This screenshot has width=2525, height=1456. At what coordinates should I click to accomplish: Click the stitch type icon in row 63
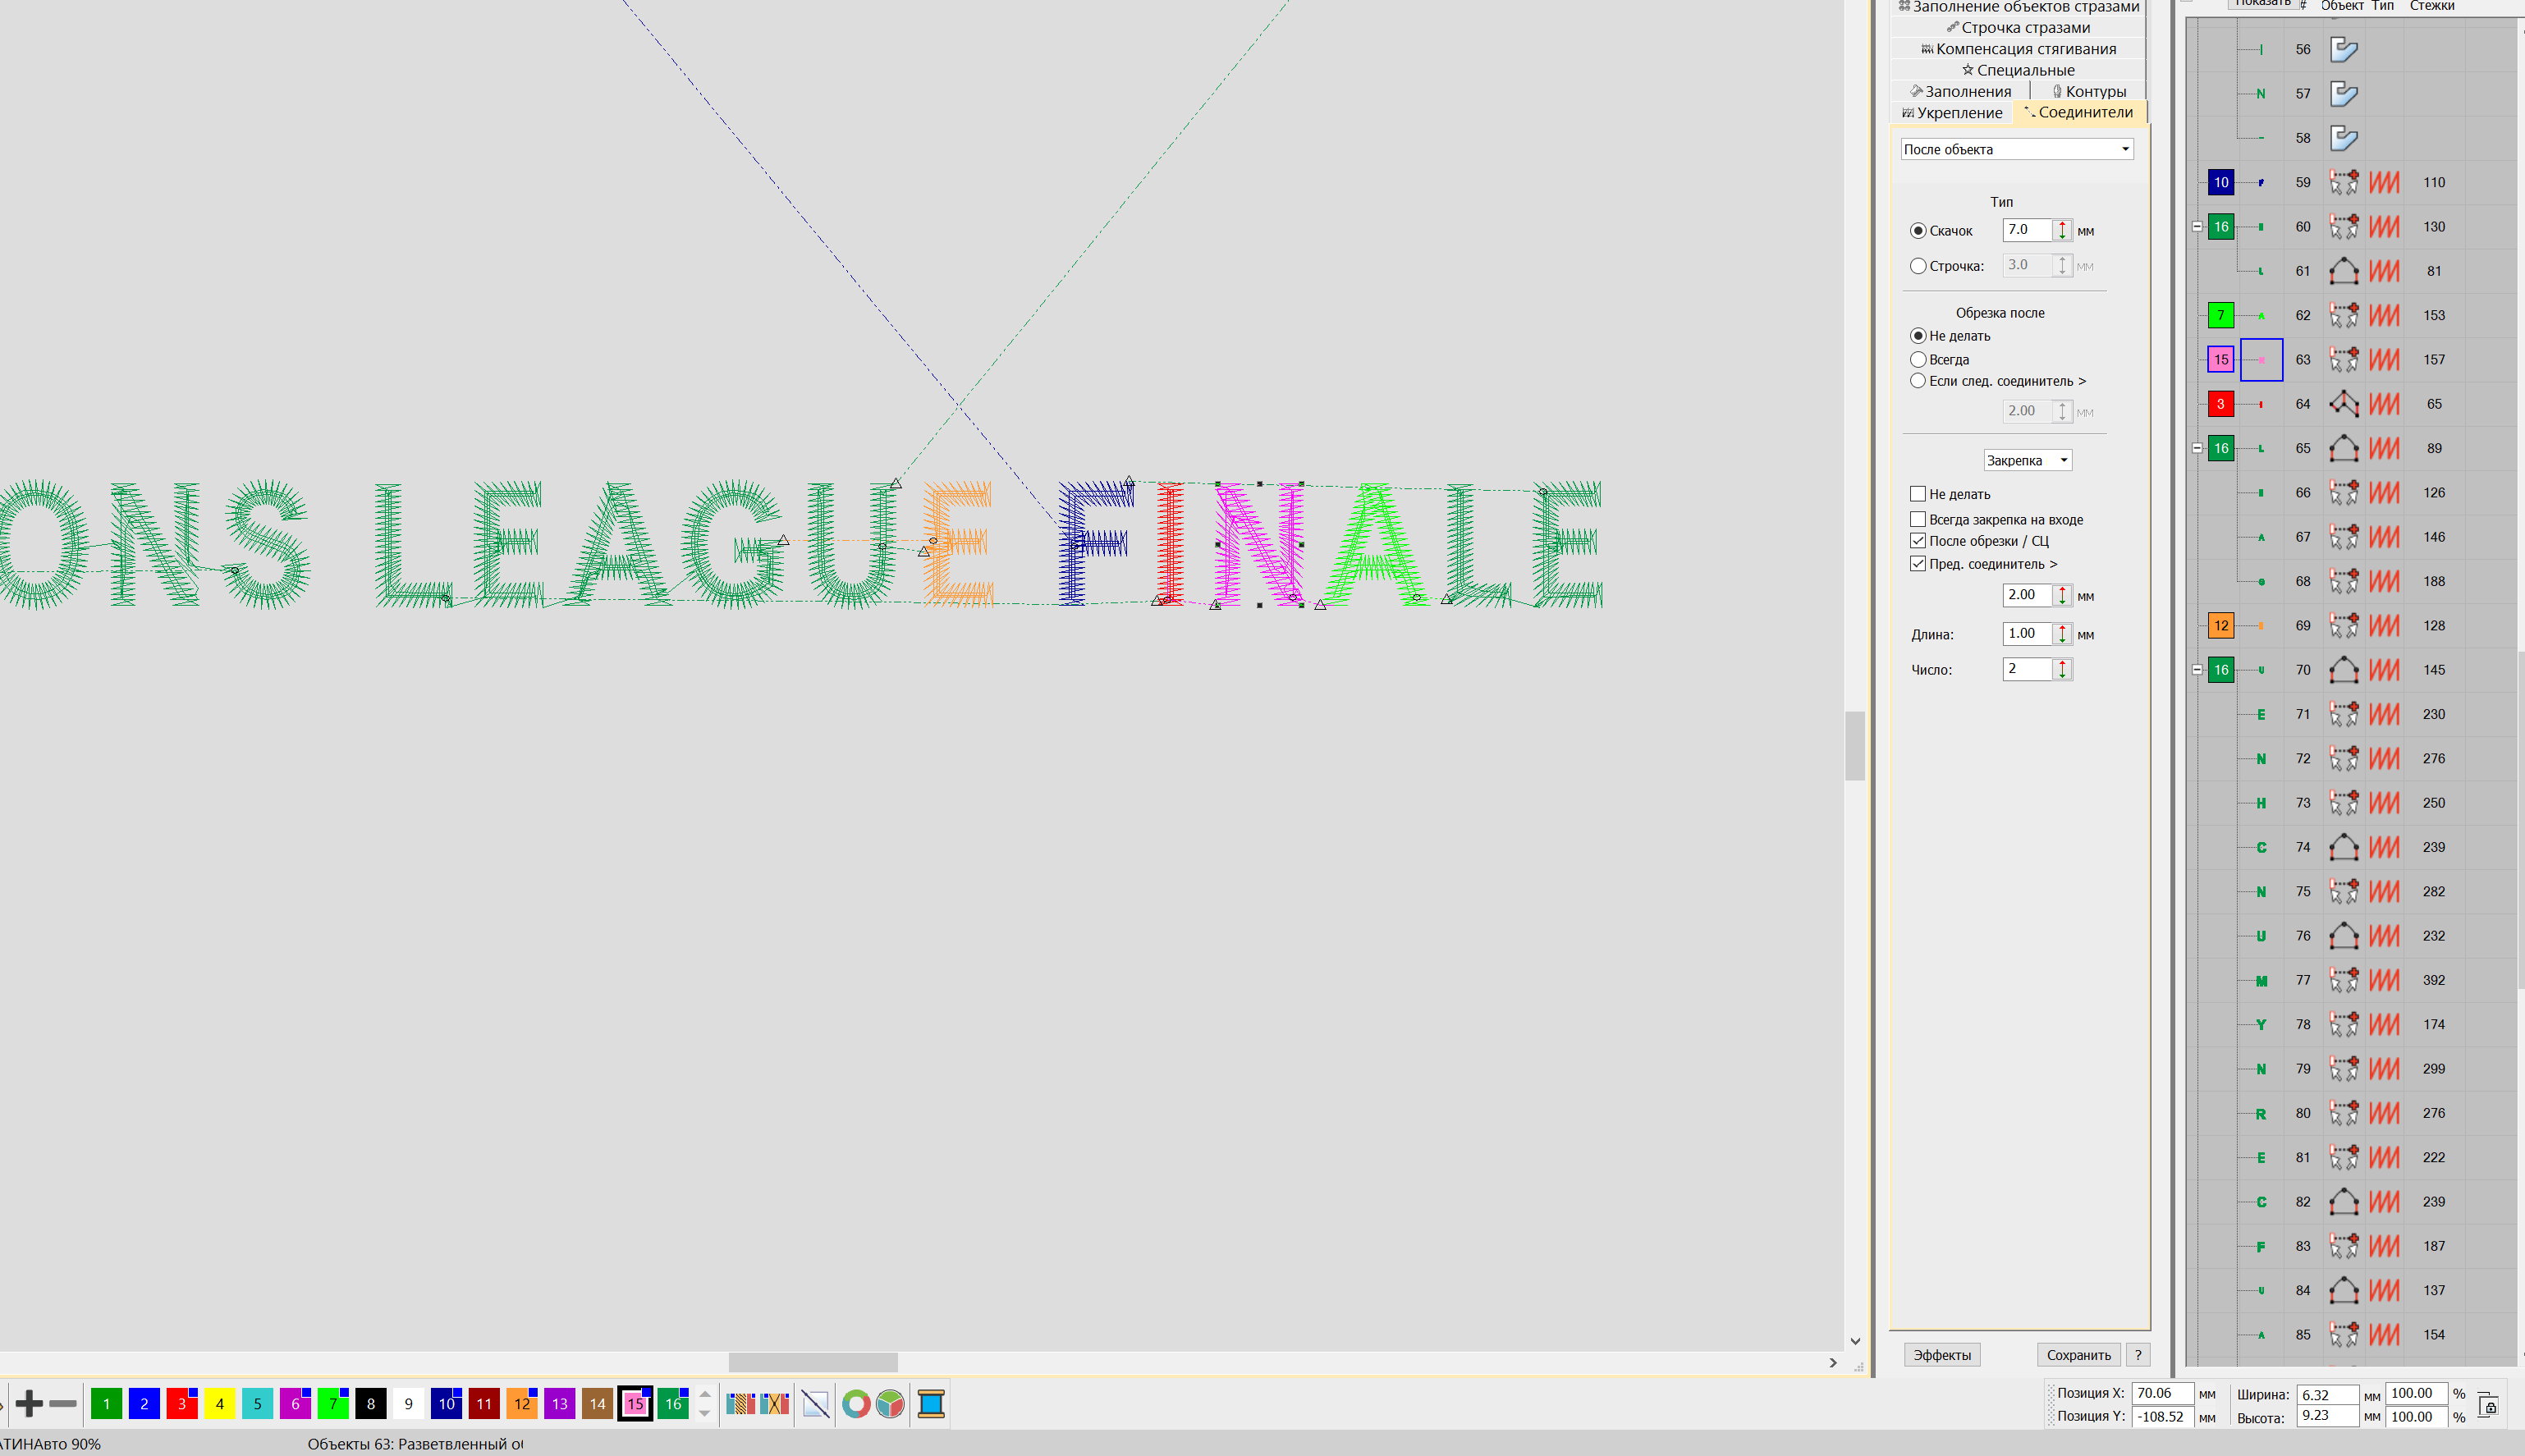pos(2384,360)
